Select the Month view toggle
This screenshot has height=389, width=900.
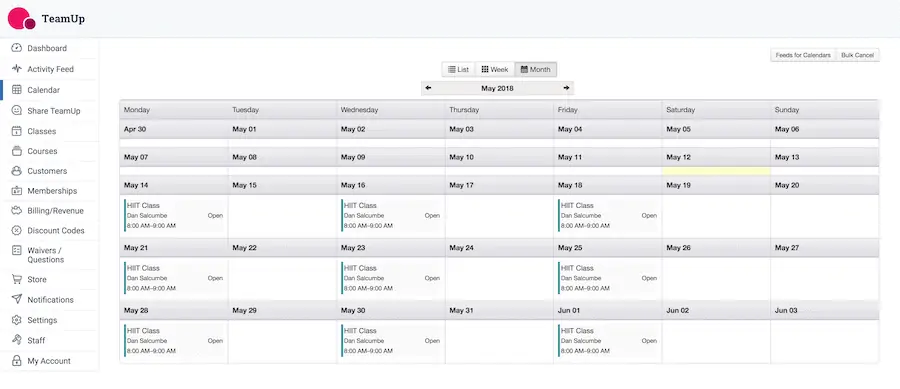point(536,69)
